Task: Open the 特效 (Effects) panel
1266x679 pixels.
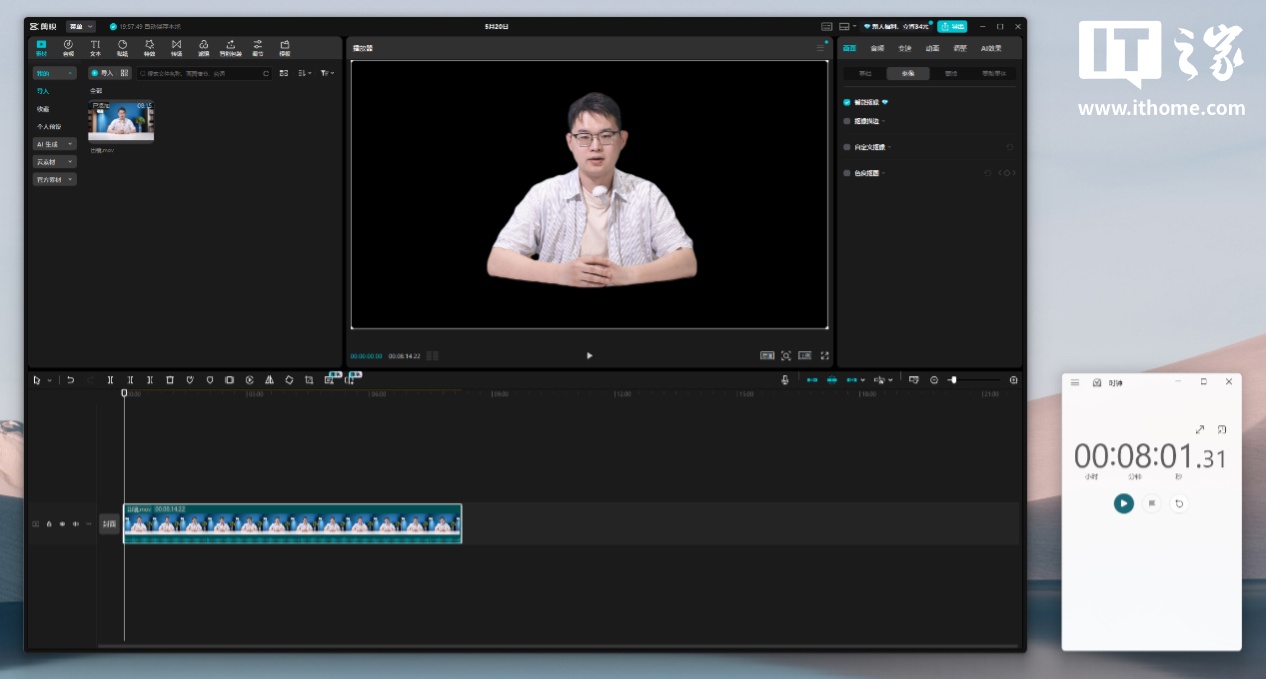Action: tap(149, 47)
